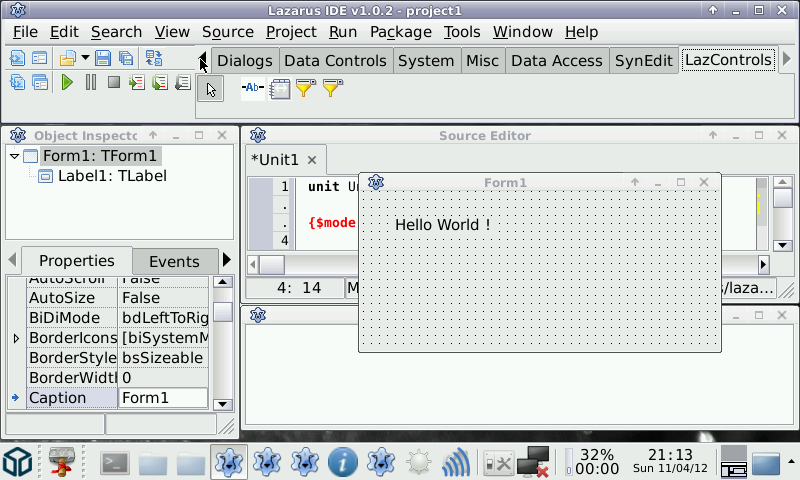Click the Open file folder icon
Image resolution: width=800 pixels, height=480 pixels.
tap(67, 58)
